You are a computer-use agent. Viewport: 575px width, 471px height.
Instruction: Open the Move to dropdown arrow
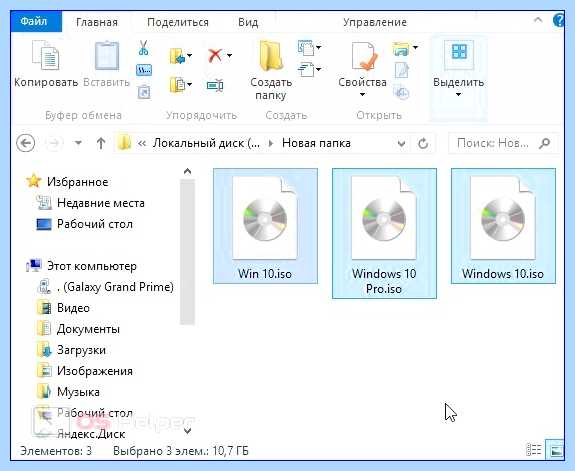190,56
